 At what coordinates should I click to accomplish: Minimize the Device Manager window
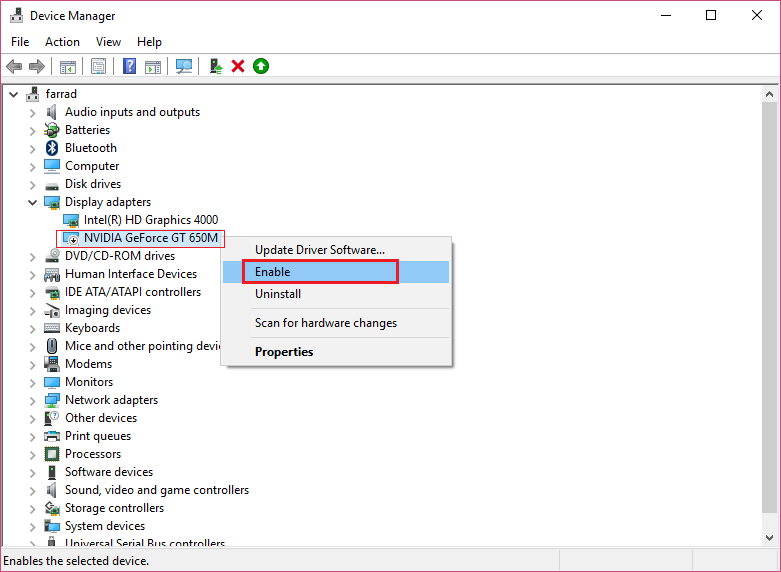pos(666,15)
